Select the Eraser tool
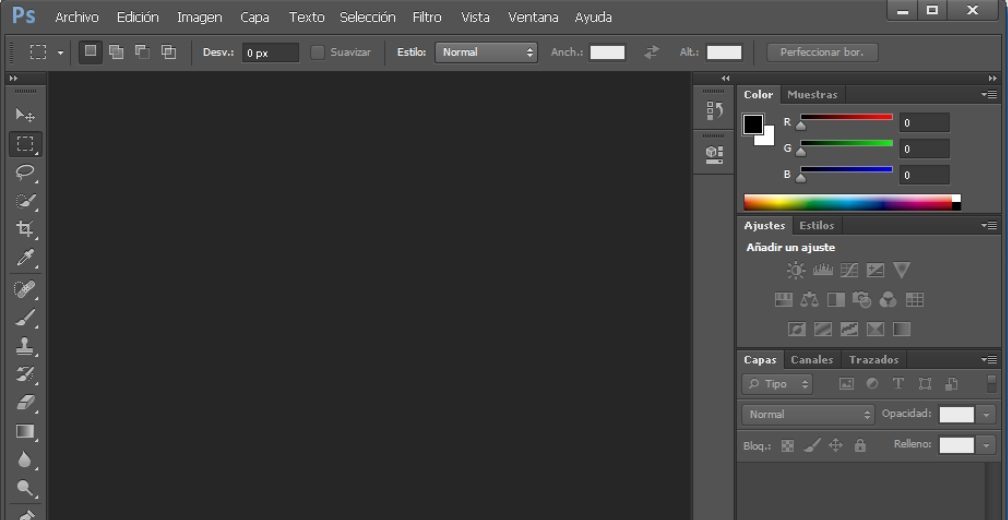The height and width of the screenshot is (520, 1008). coord(25,402)
